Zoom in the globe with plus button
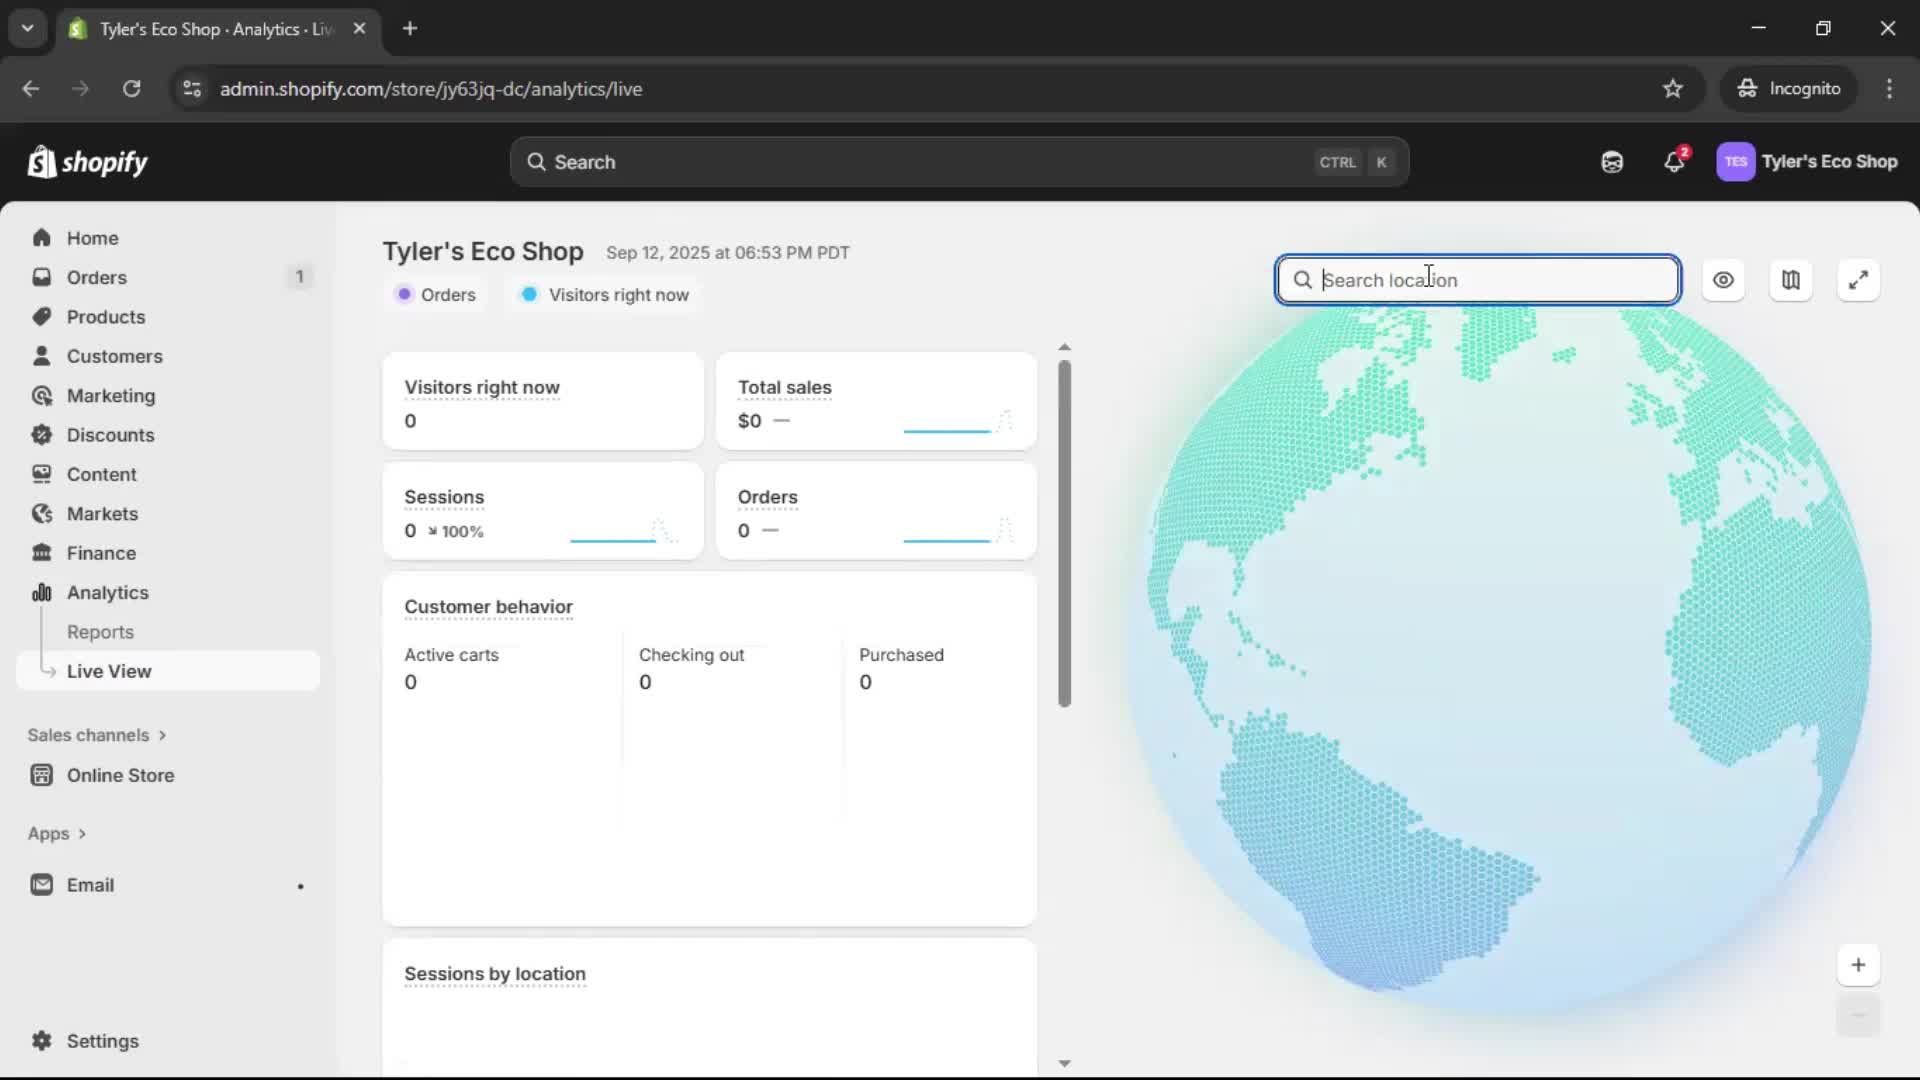This screenshot has width=1920, height=1080. pyautogui.click(x=1858, y=965)
